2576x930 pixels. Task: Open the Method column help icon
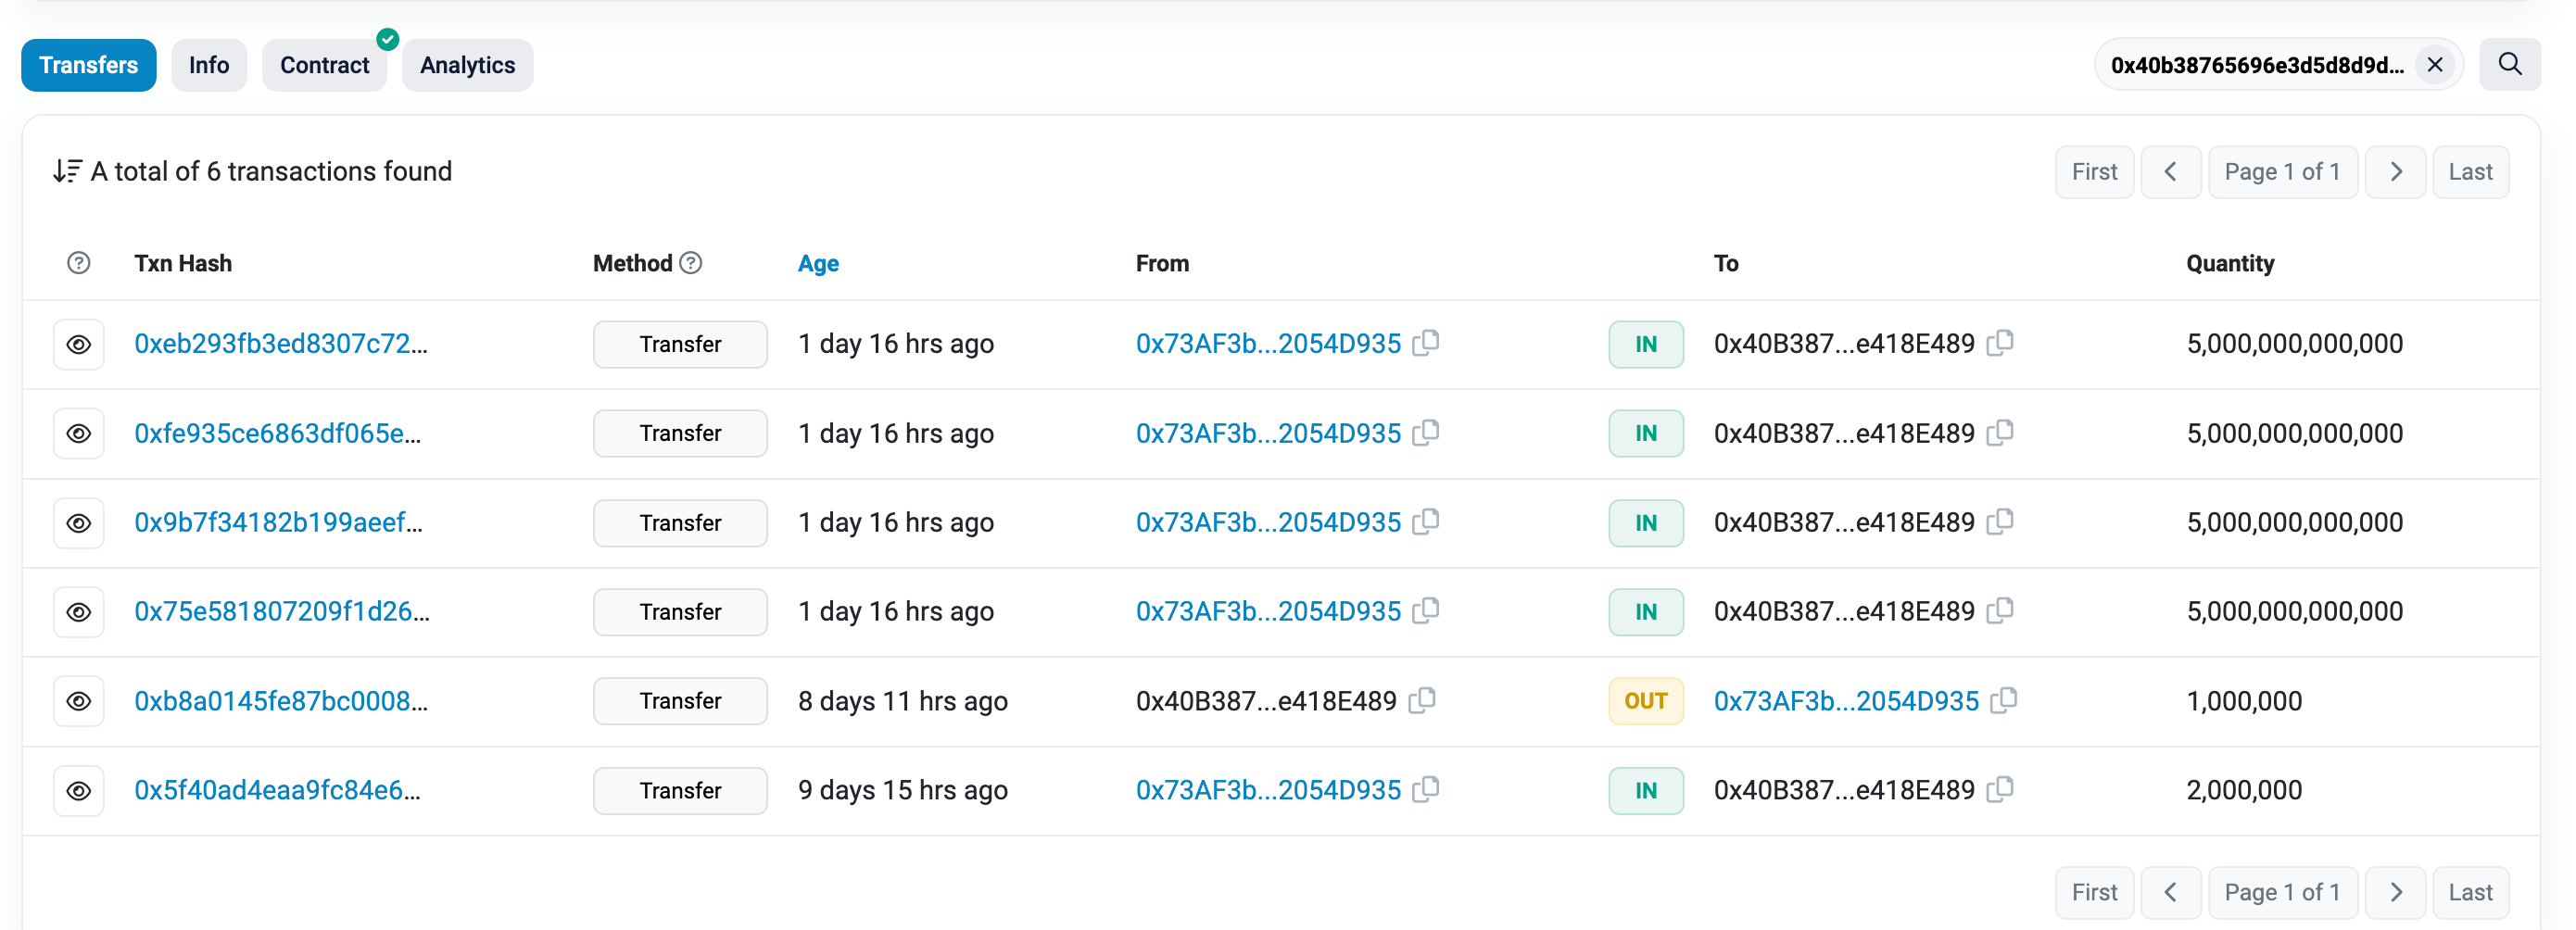point(691,263)
